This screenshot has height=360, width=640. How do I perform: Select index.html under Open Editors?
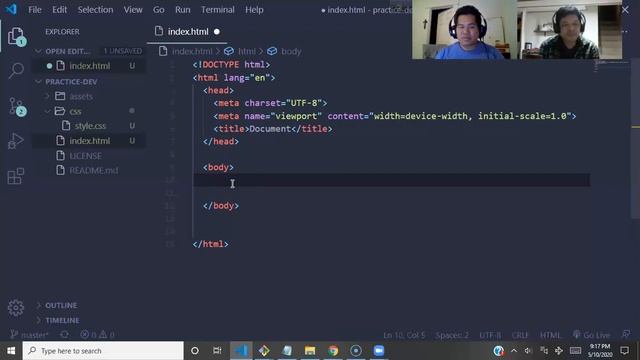[x=89, y=66]
